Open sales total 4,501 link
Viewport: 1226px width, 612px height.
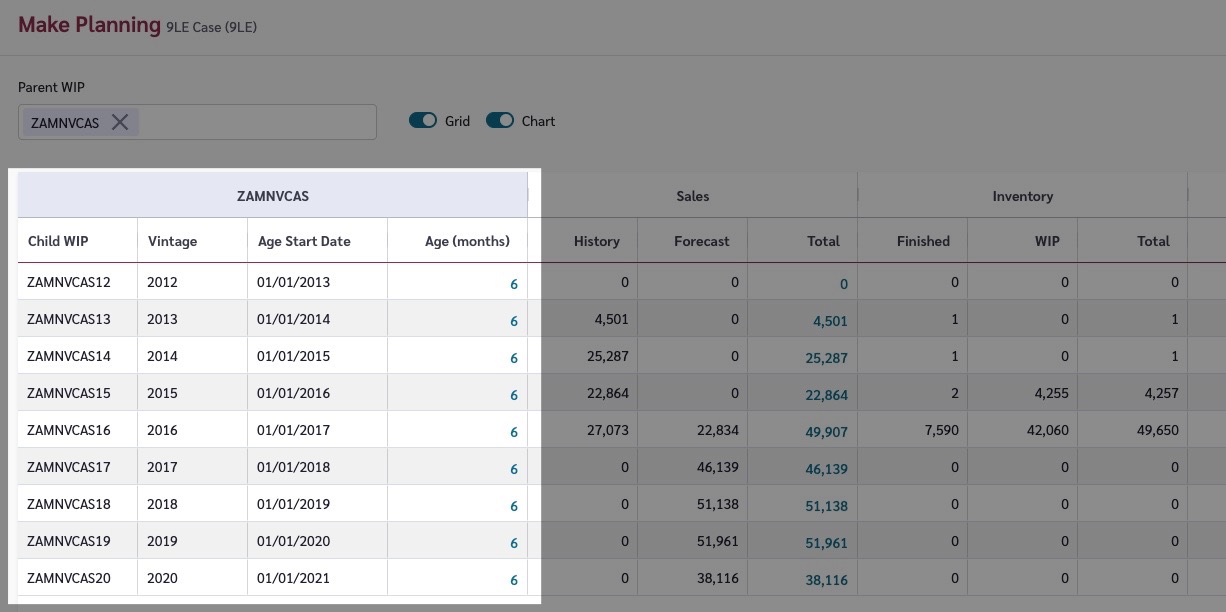830,321
